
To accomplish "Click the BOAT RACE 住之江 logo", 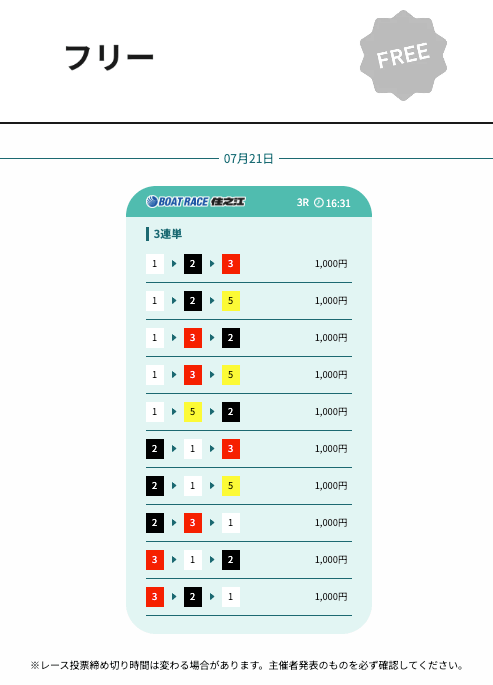I will (x=196, y=202).
